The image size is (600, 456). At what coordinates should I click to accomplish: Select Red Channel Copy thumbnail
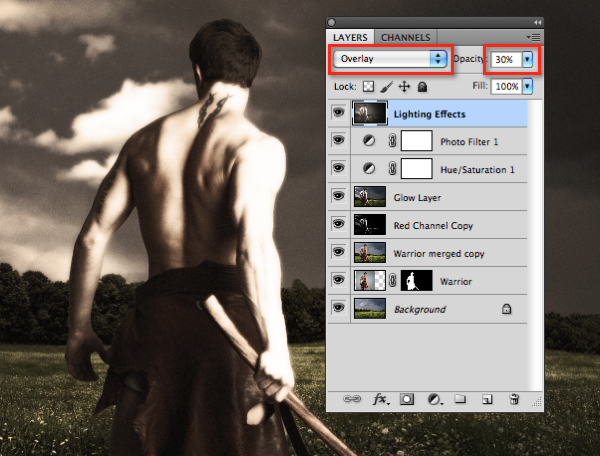(x=370, y=224)
